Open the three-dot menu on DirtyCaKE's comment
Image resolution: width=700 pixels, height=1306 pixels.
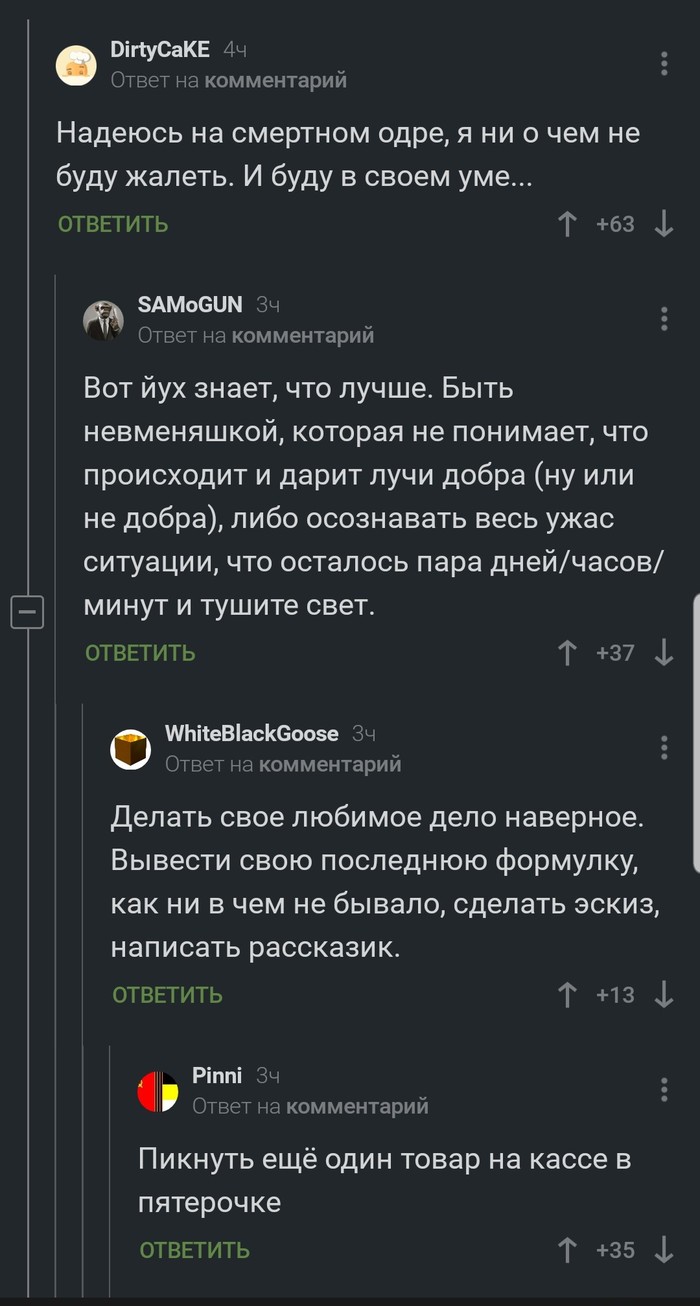[x=663, y=61]
